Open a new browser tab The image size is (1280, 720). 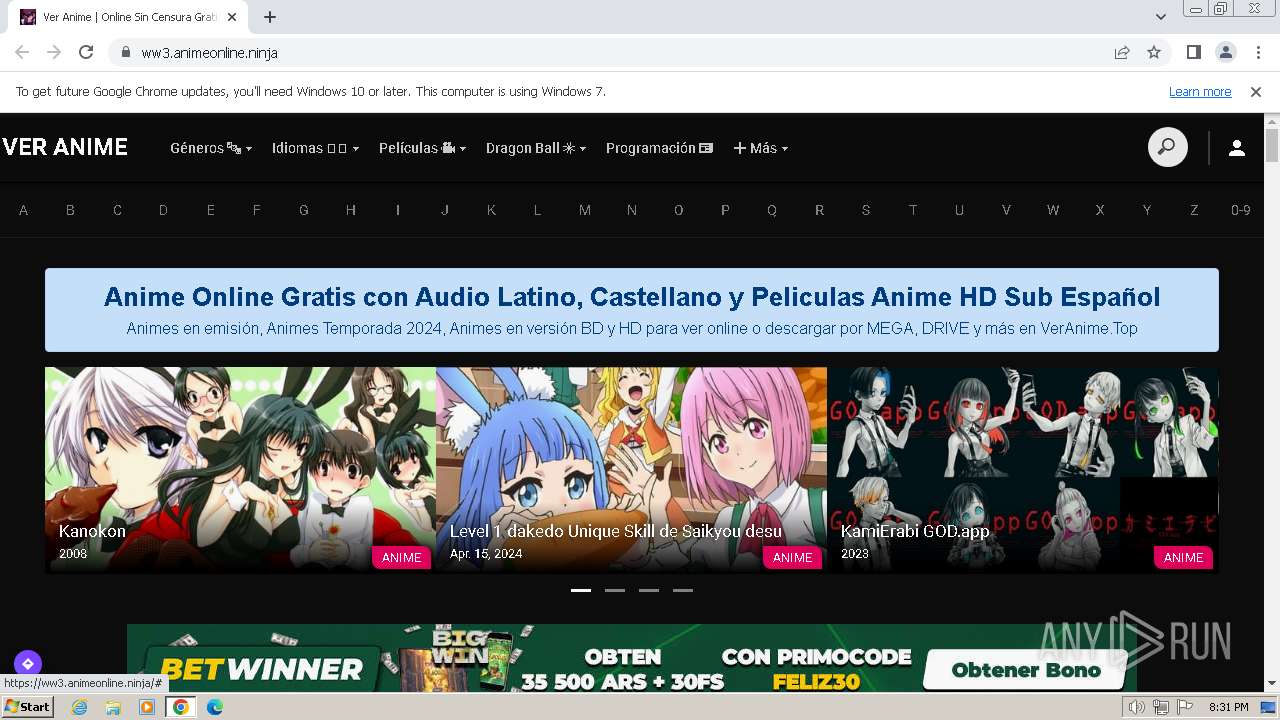pos(270,17)
